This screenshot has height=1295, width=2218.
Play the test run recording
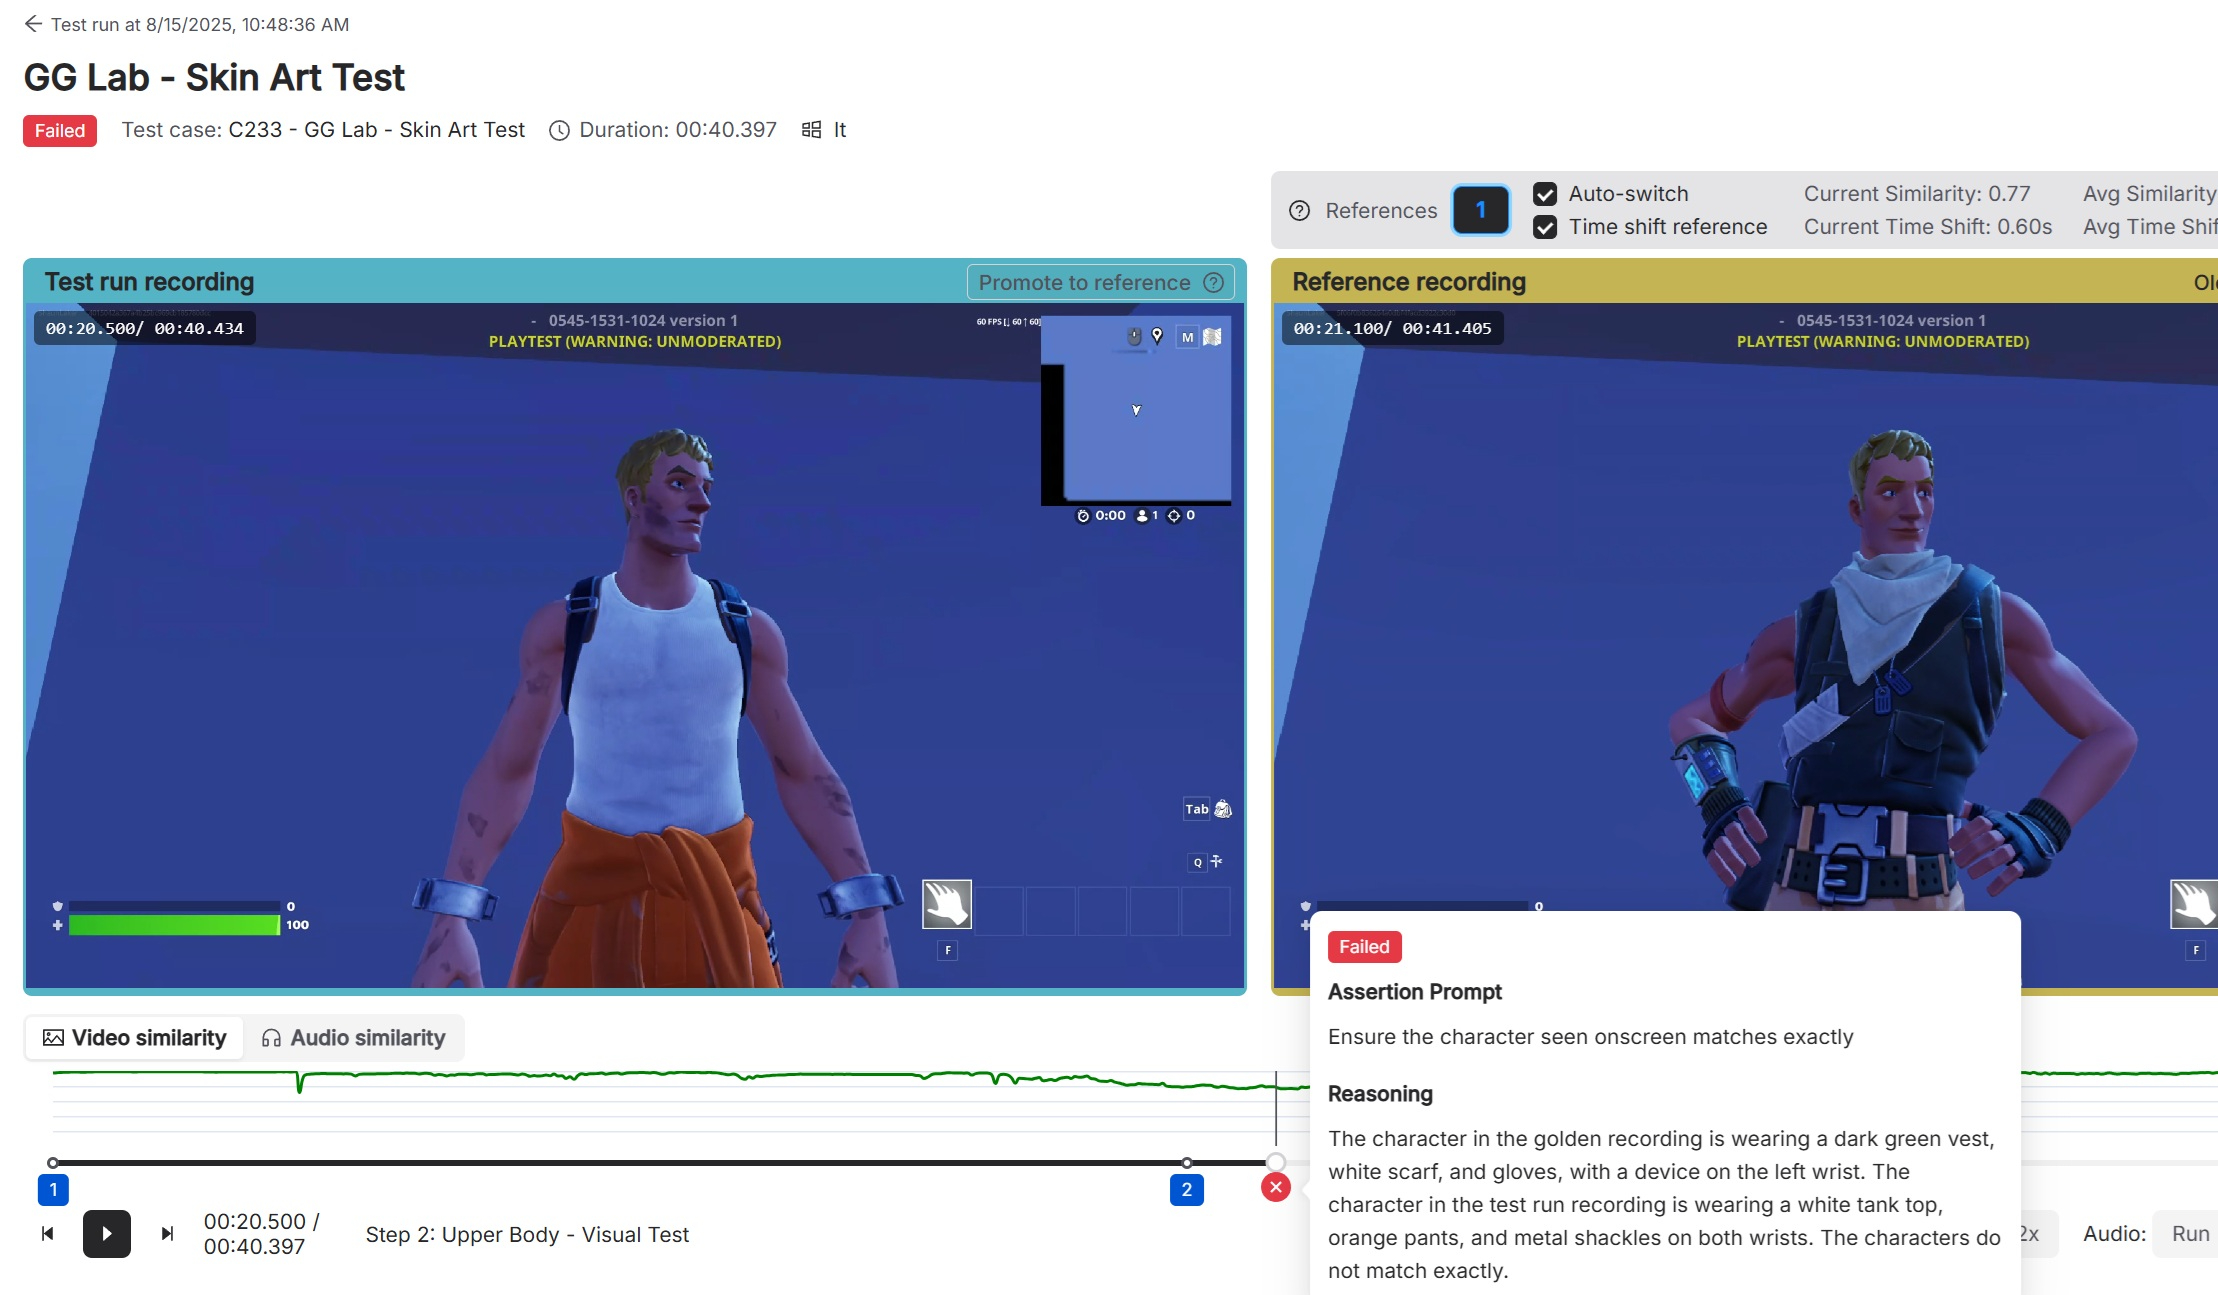click(106, 1234)
